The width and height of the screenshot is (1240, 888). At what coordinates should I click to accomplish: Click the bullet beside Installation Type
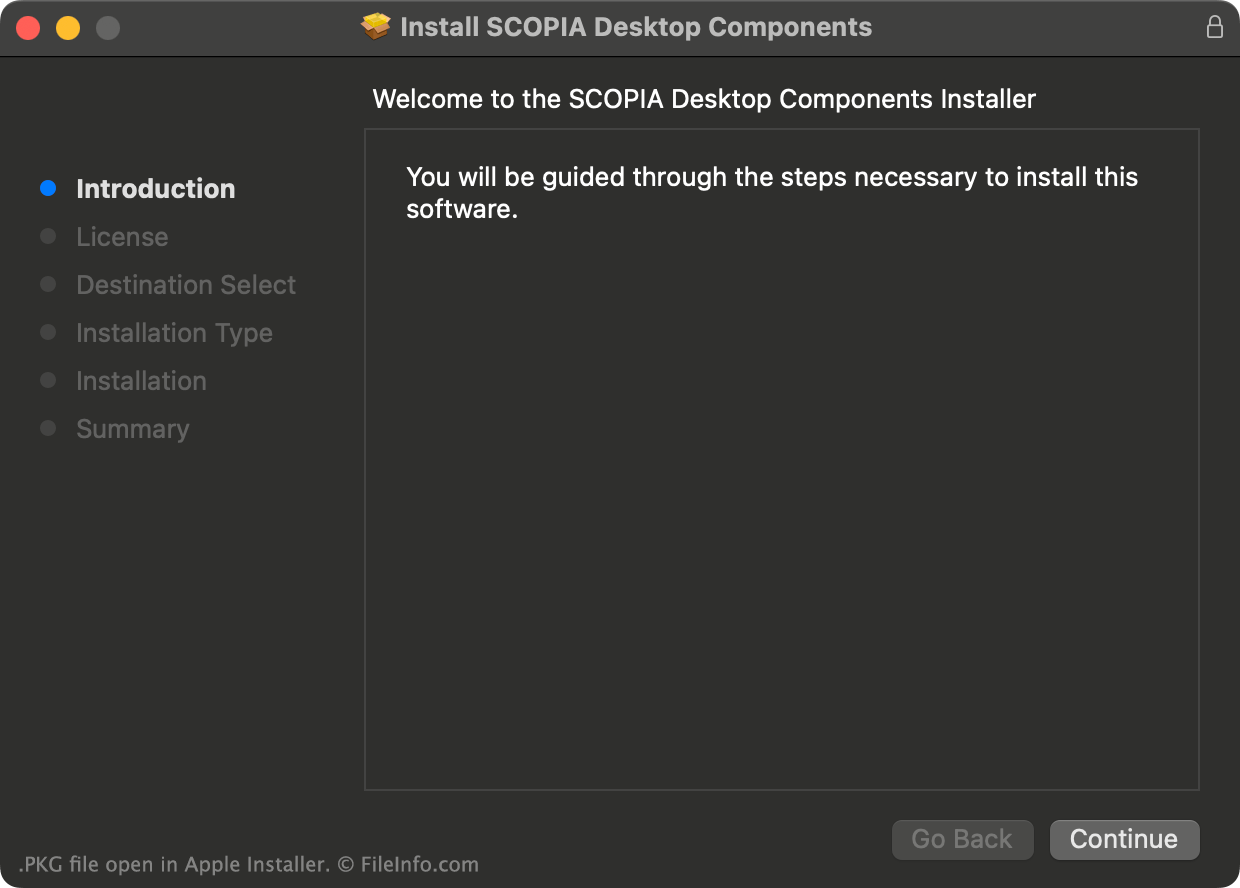[x=48, y=332]
